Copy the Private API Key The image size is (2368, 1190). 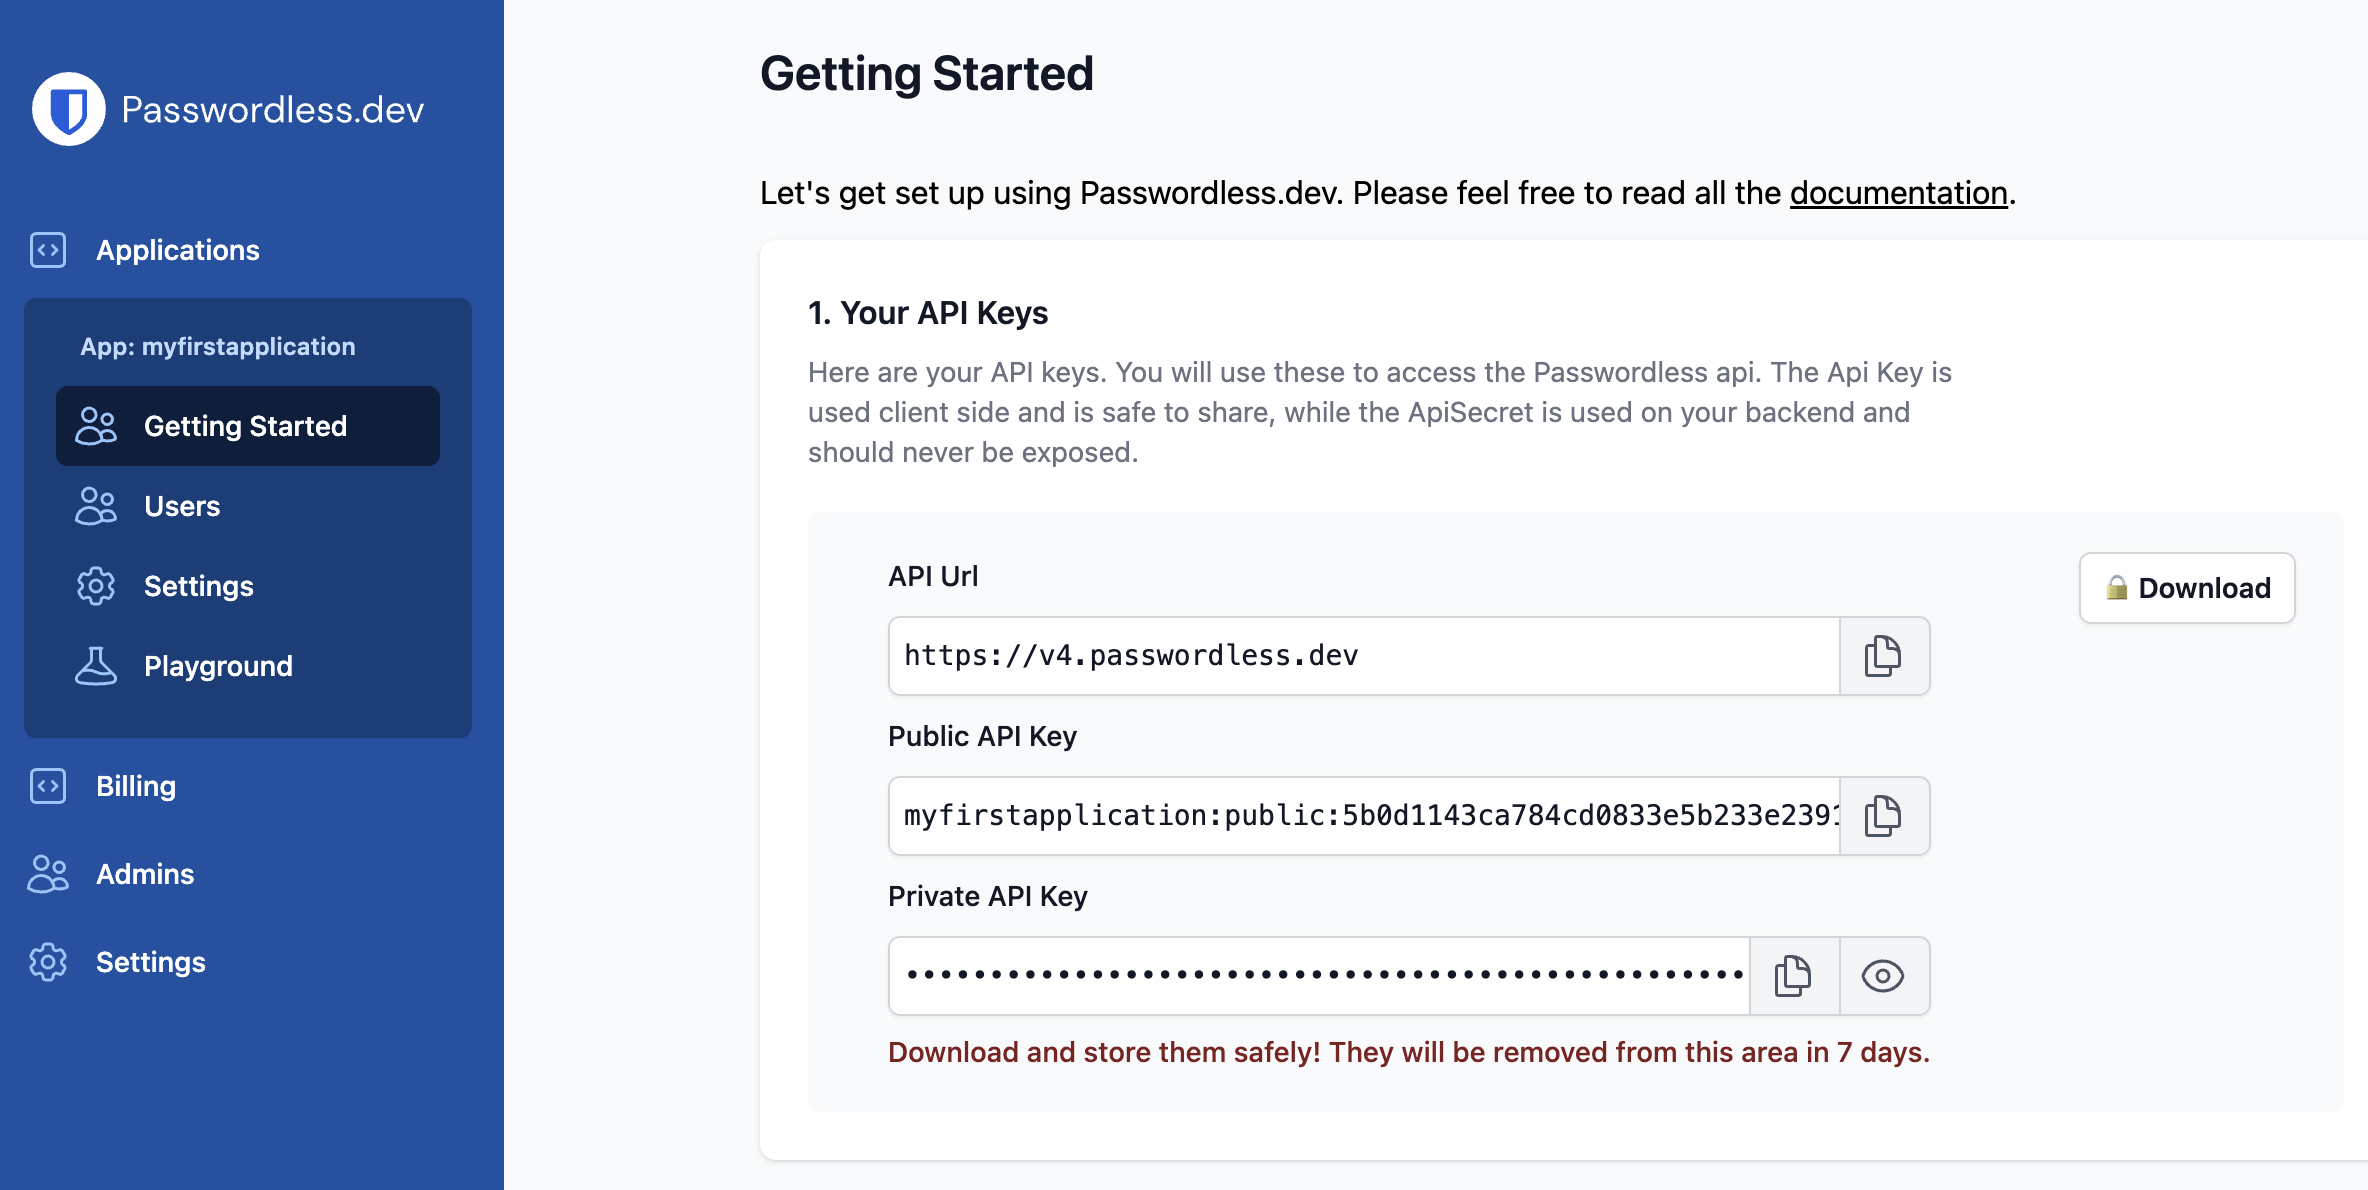(1792, 976)
